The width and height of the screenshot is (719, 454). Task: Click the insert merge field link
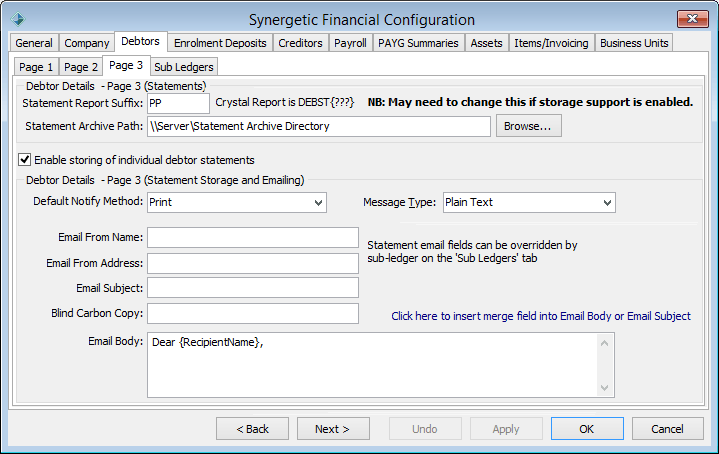click(541, 316)
